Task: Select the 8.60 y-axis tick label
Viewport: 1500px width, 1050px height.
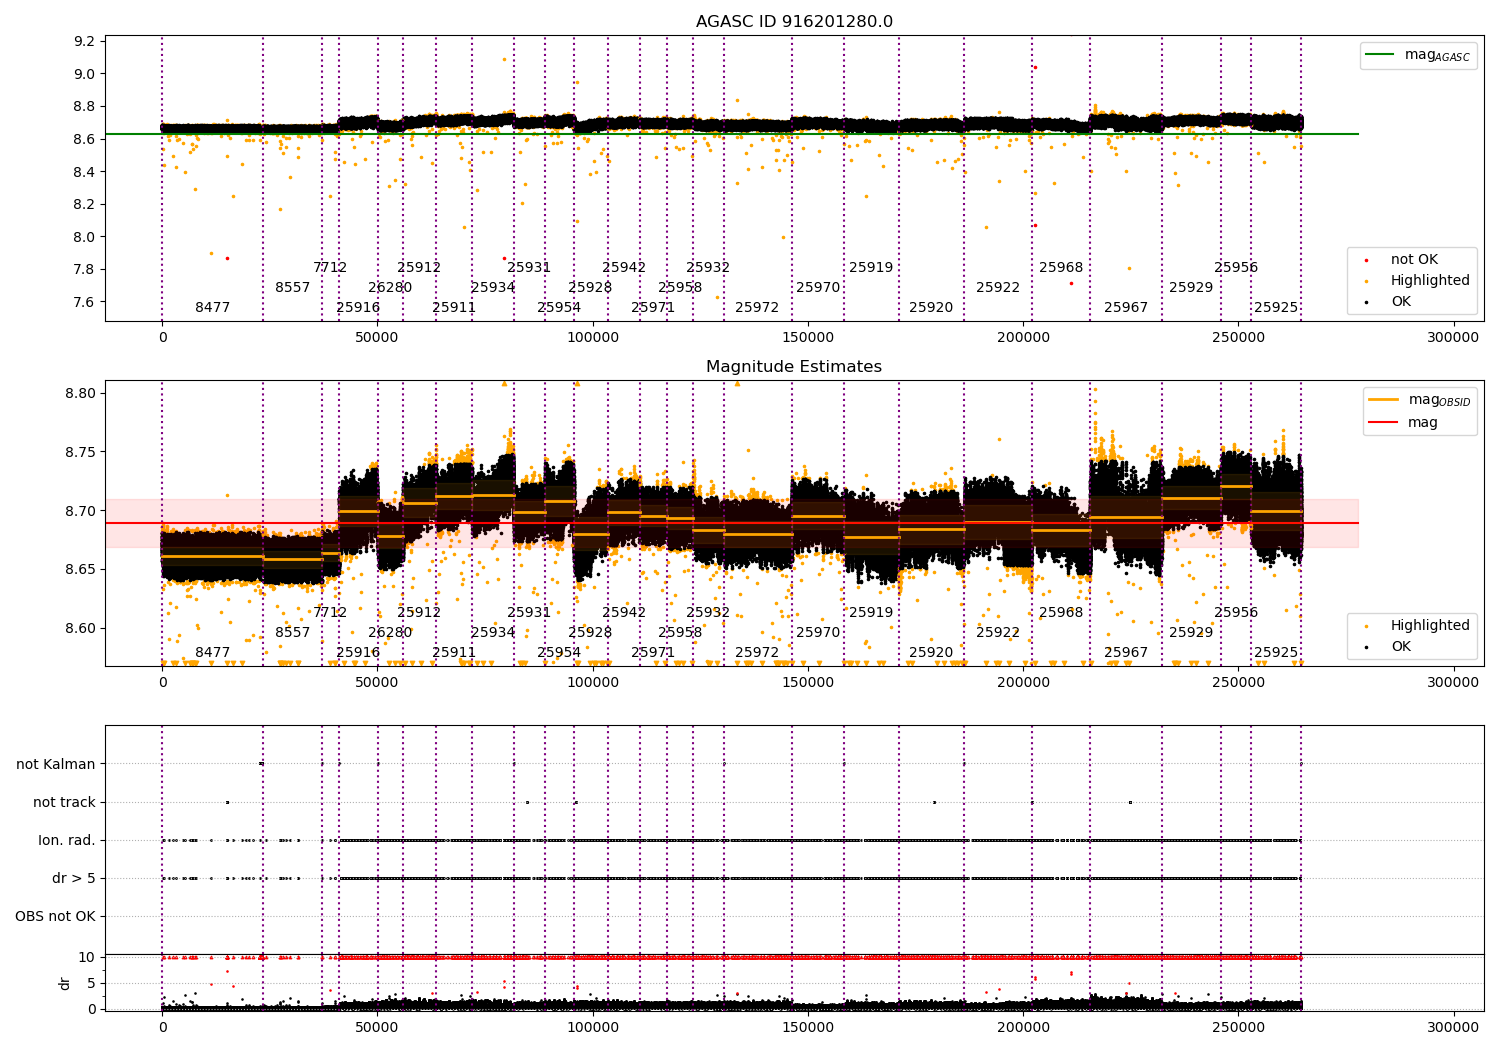Action: pos(81,629)
